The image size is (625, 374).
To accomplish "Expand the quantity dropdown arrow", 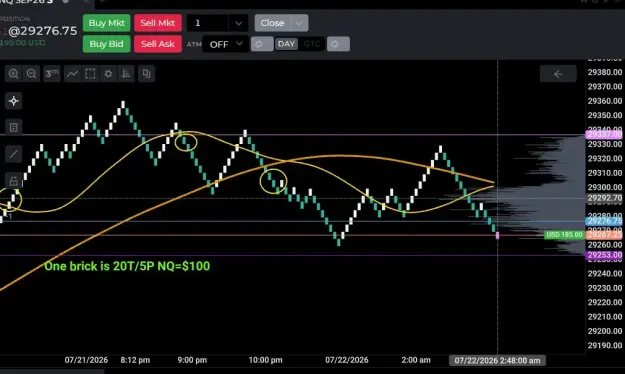I will click(238, 23).
